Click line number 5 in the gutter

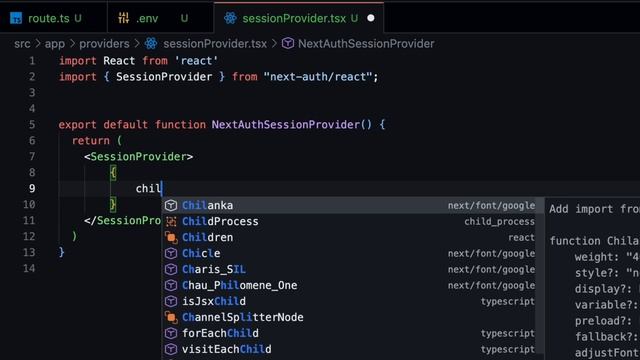(32, 124)
